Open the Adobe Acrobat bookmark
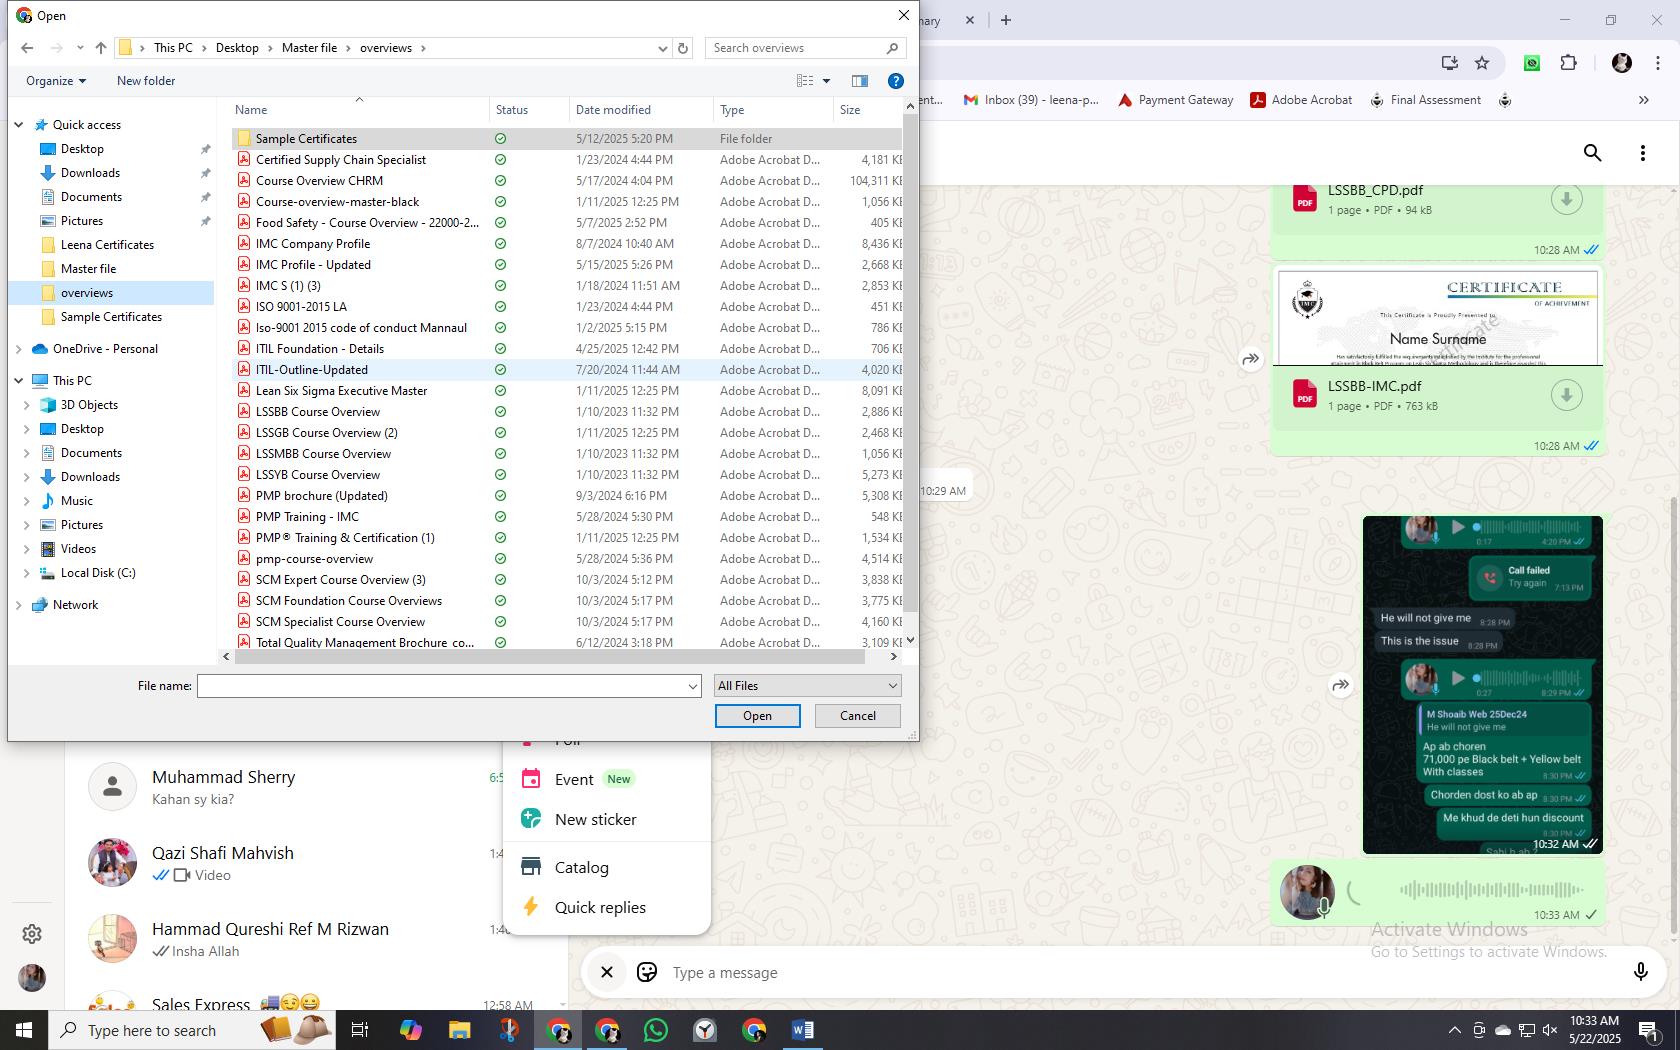 (1301, 100)
